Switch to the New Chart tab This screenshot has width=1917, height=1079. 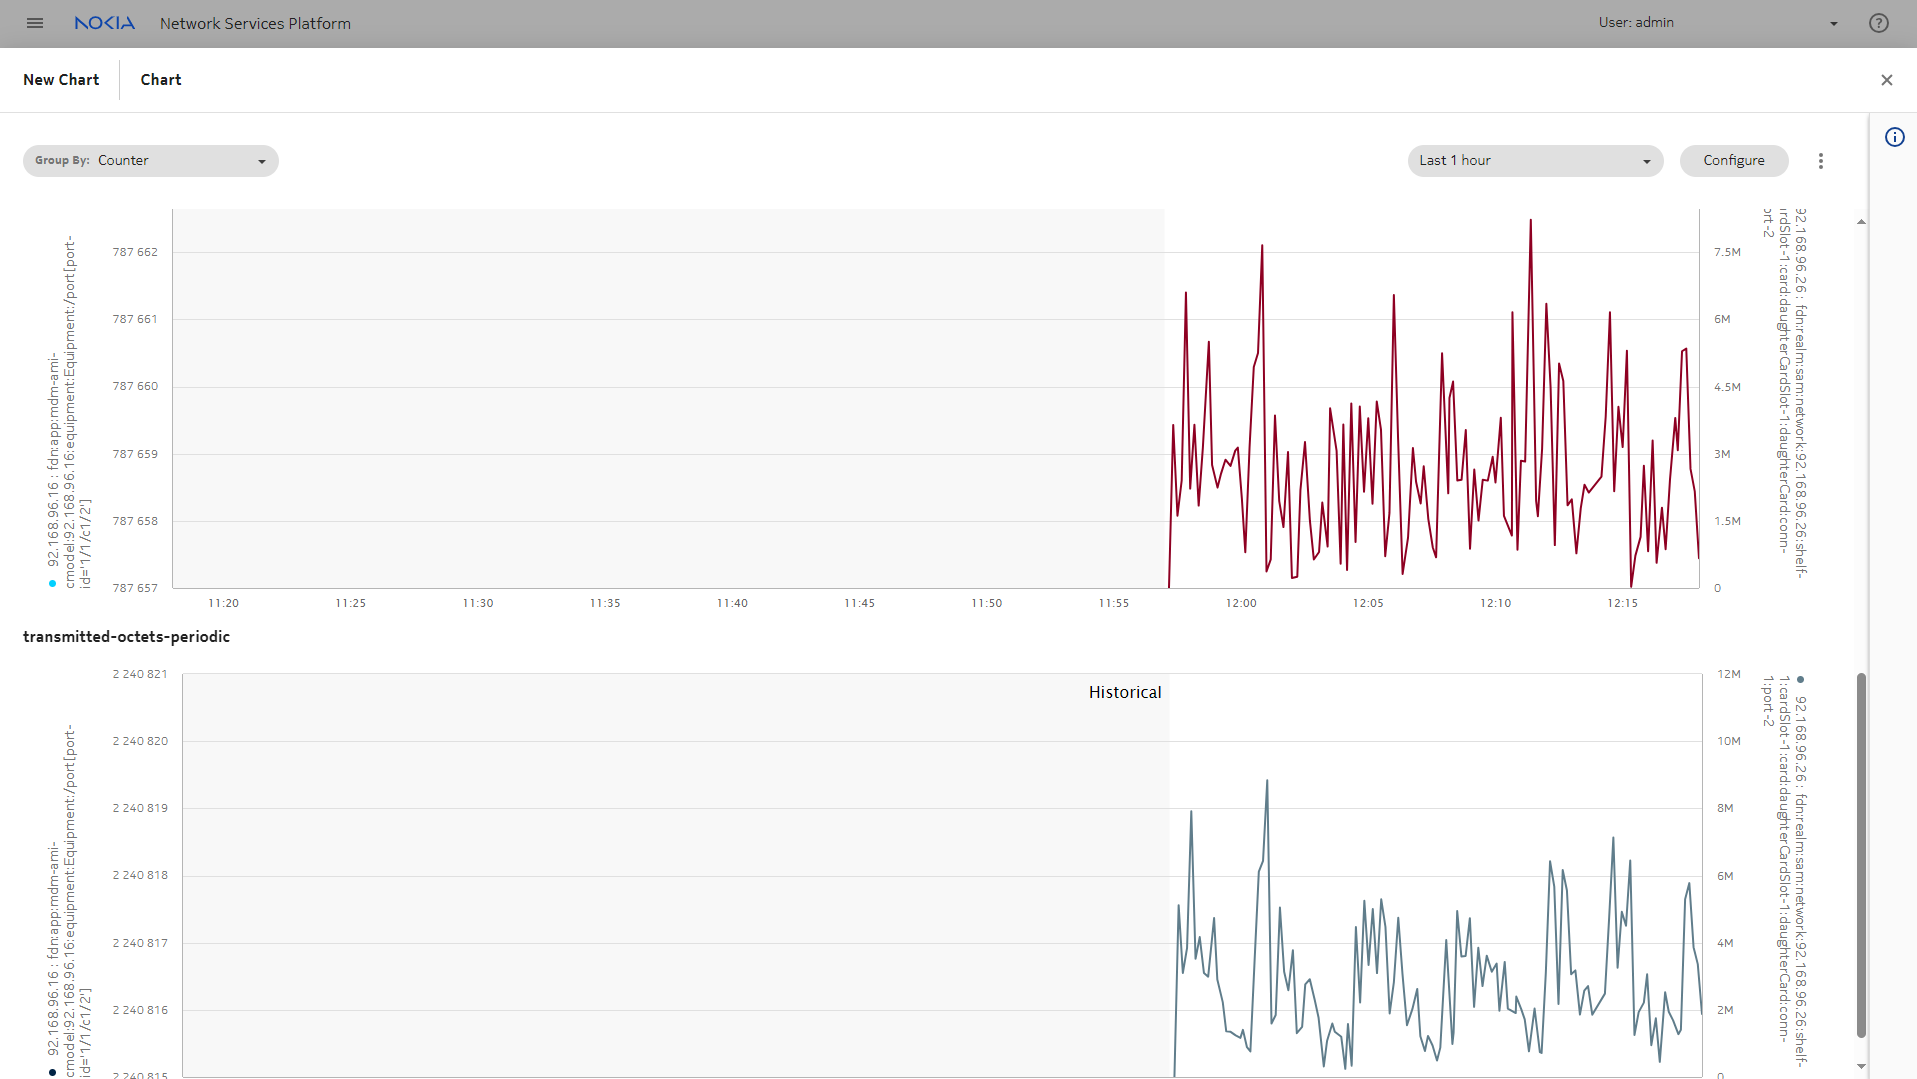click(61, 80)
